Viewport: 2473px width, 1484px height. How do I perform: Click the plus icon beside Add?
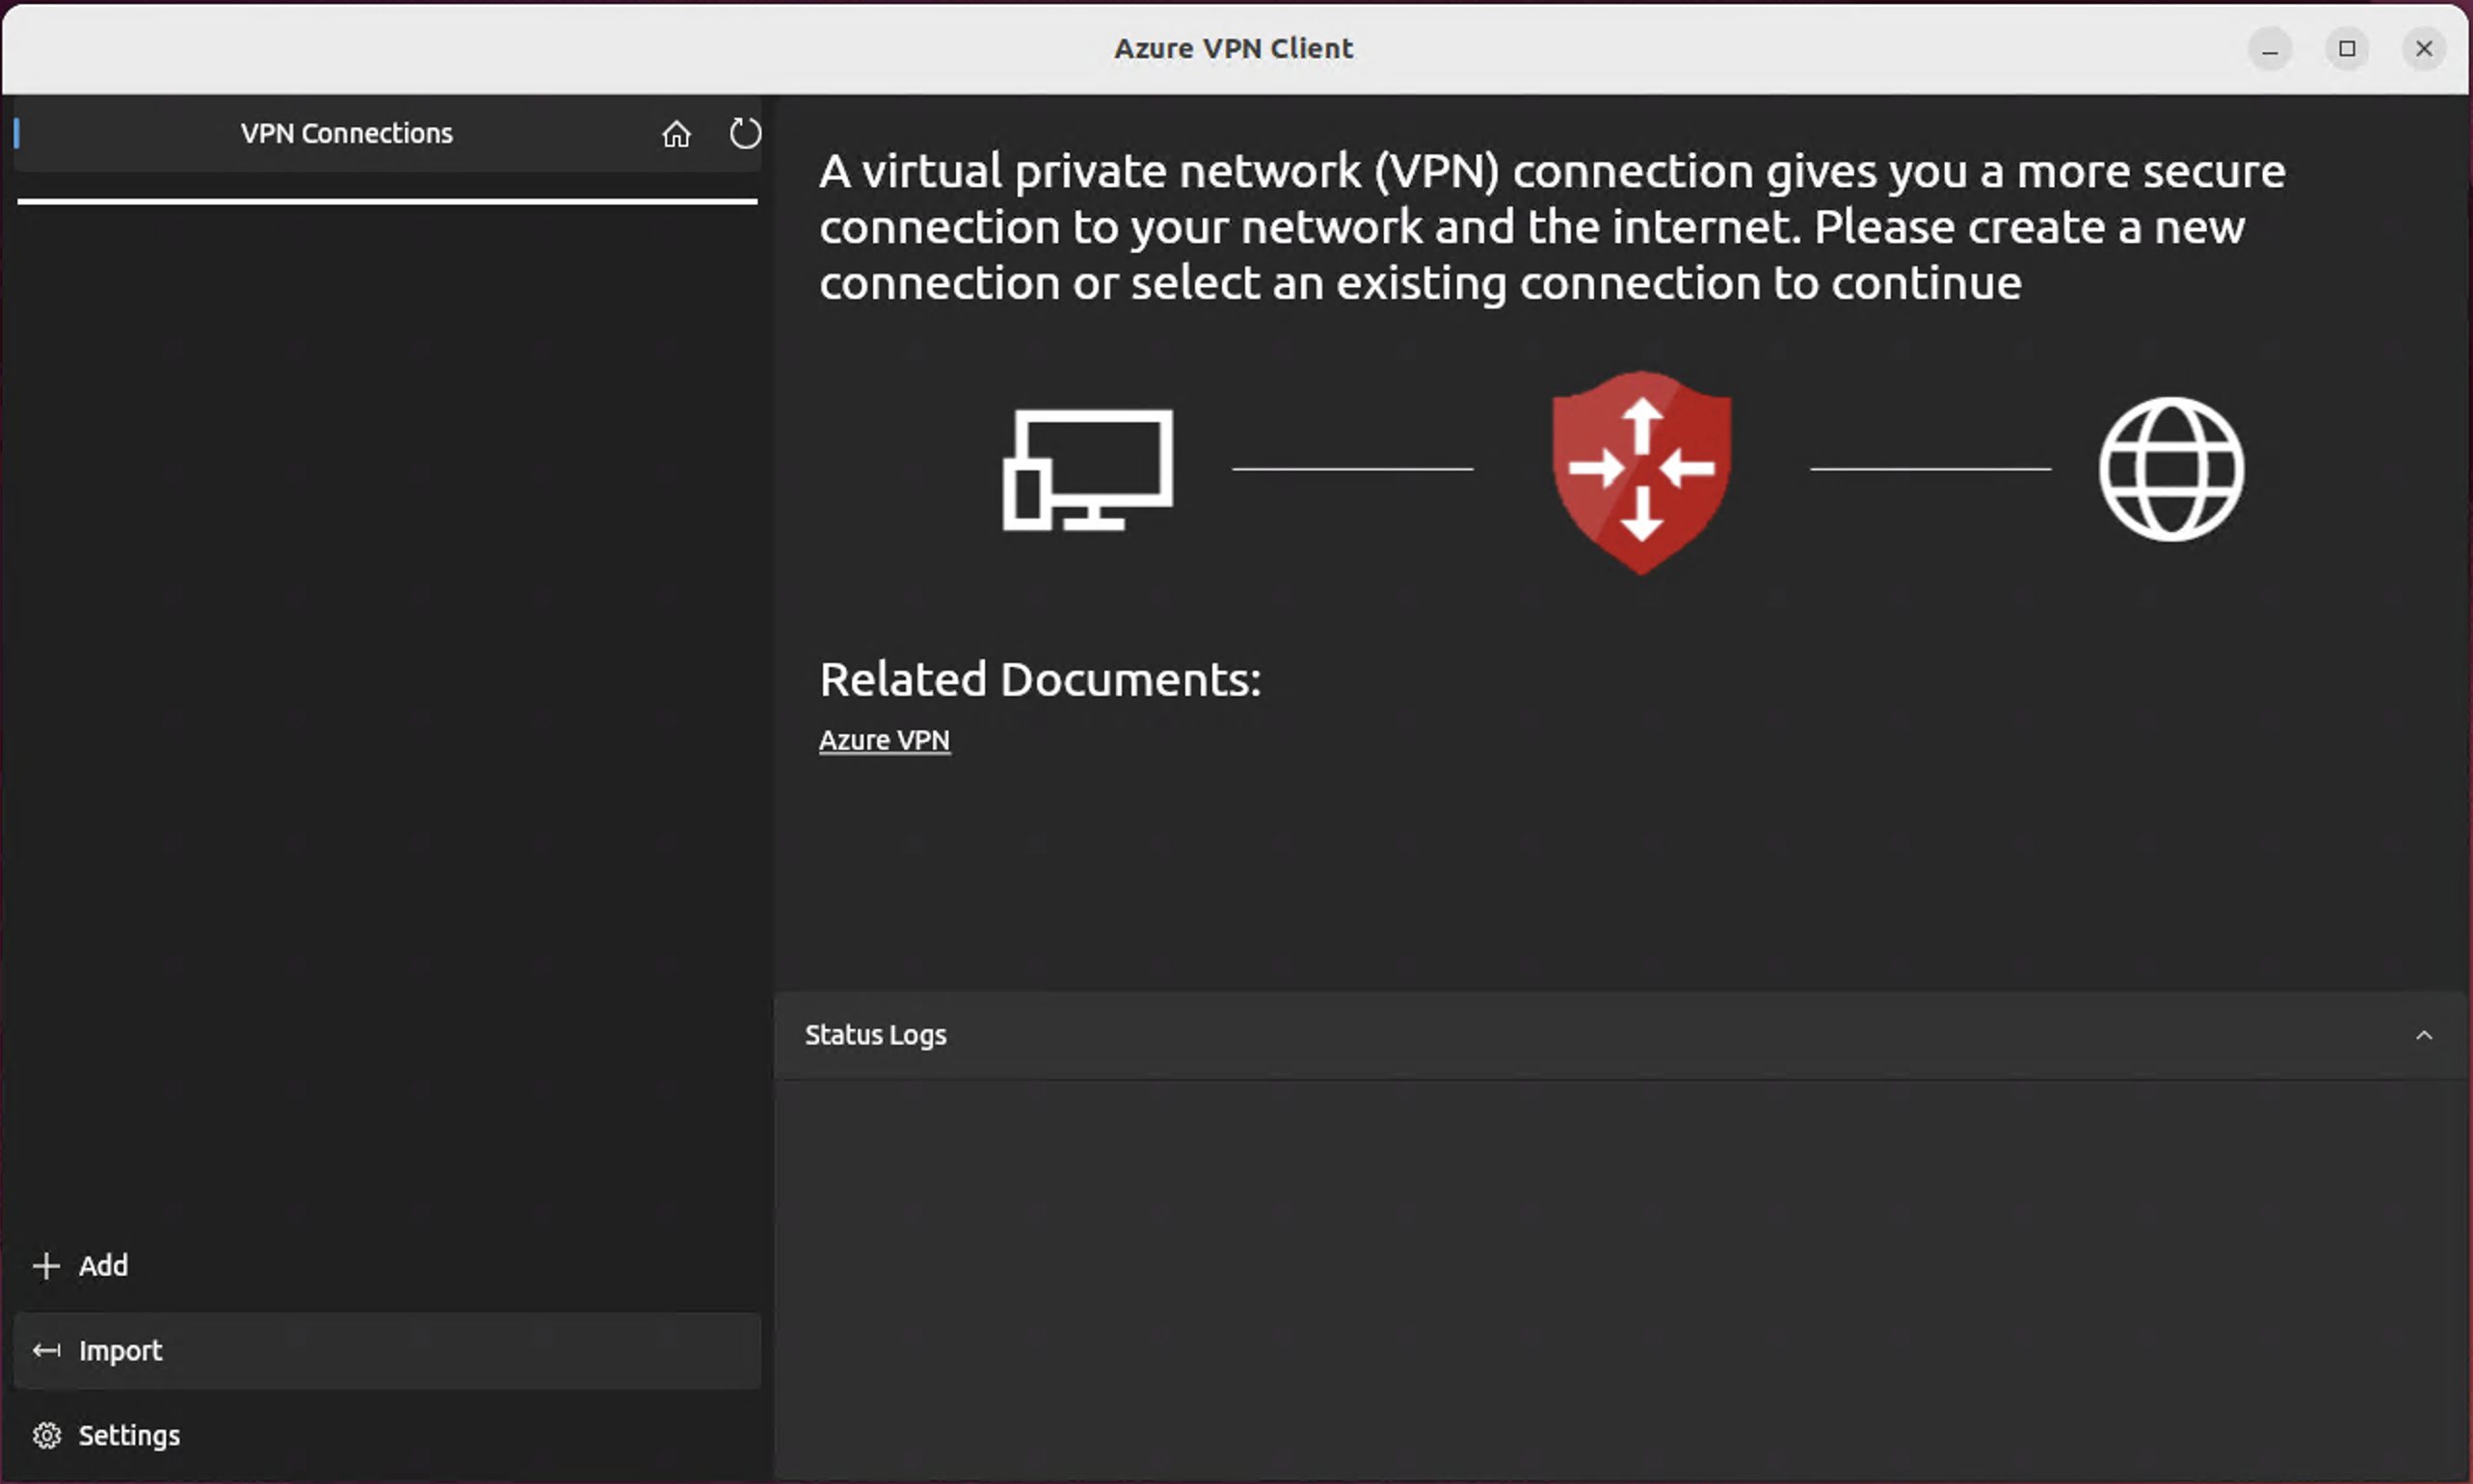(x=46, y=1266)
